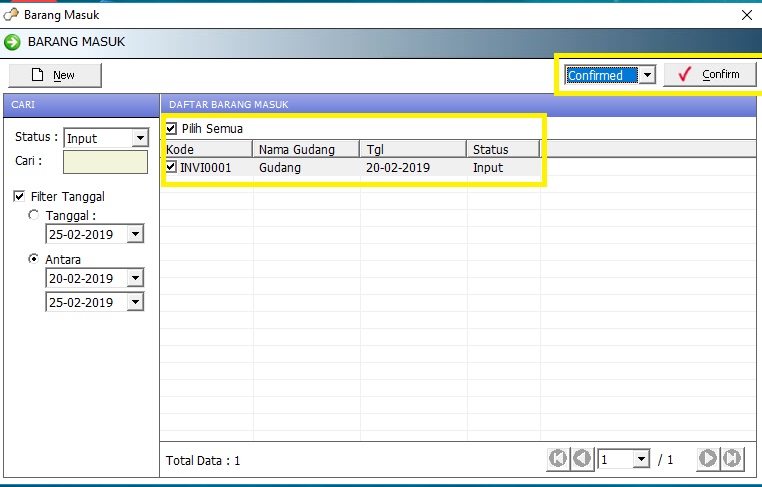Toggle the INVI0001 row checkbox
This screenshot has height=487, width=762.
tap(172, 168)
